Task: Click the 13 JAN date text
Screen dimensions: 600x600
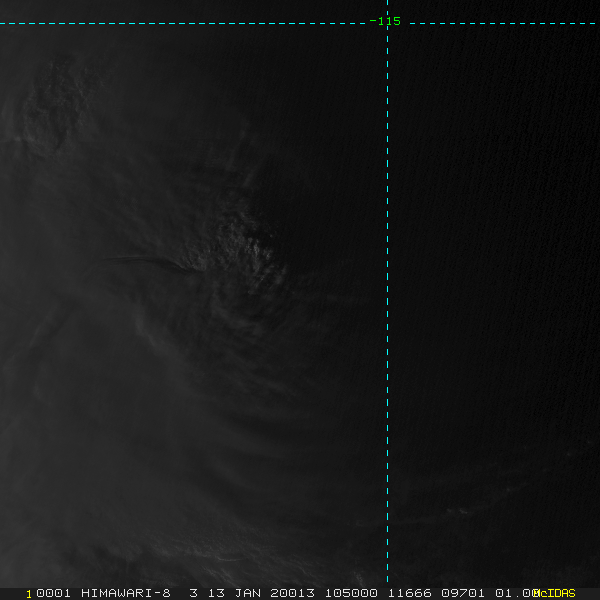Action: coord(234,593)
